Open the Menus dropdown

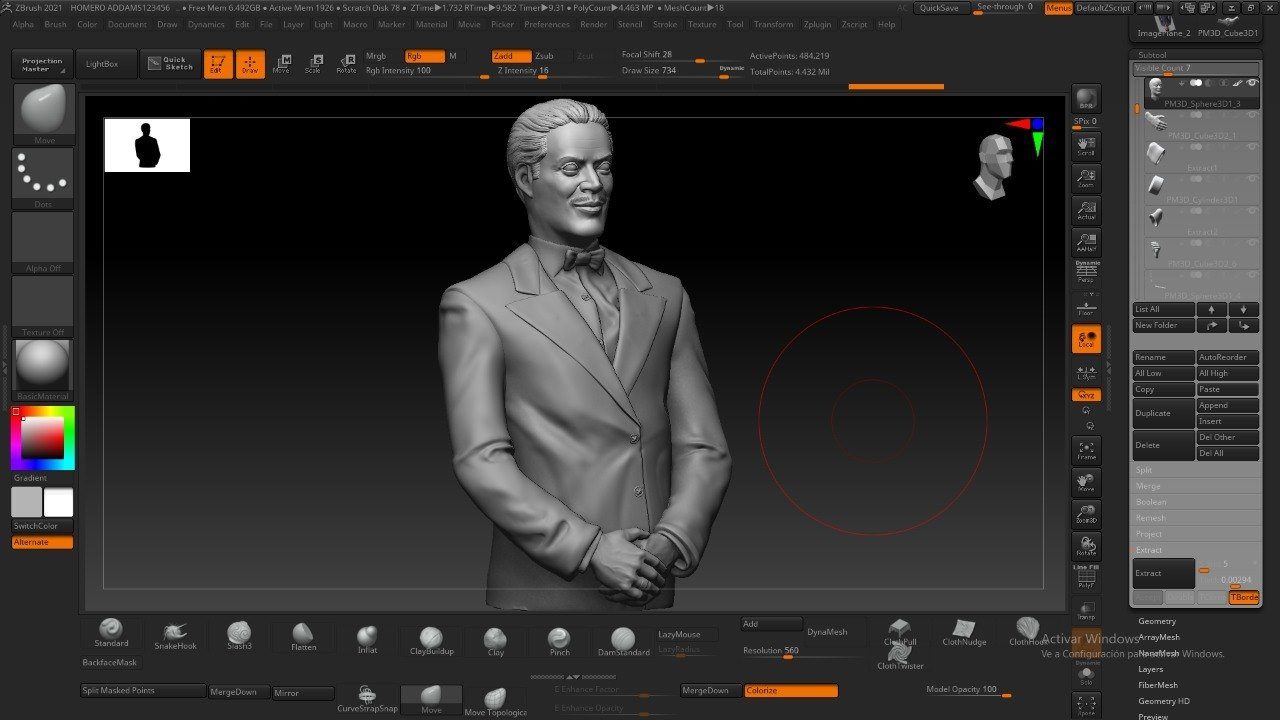1058,6
